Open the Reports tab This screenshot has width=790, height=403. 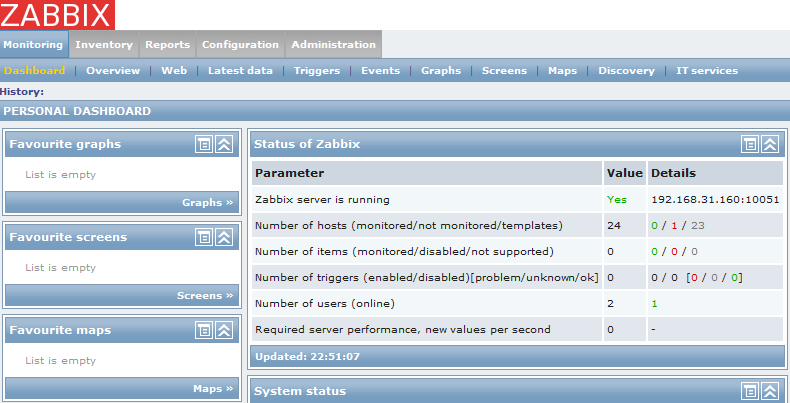click(167, 44)
